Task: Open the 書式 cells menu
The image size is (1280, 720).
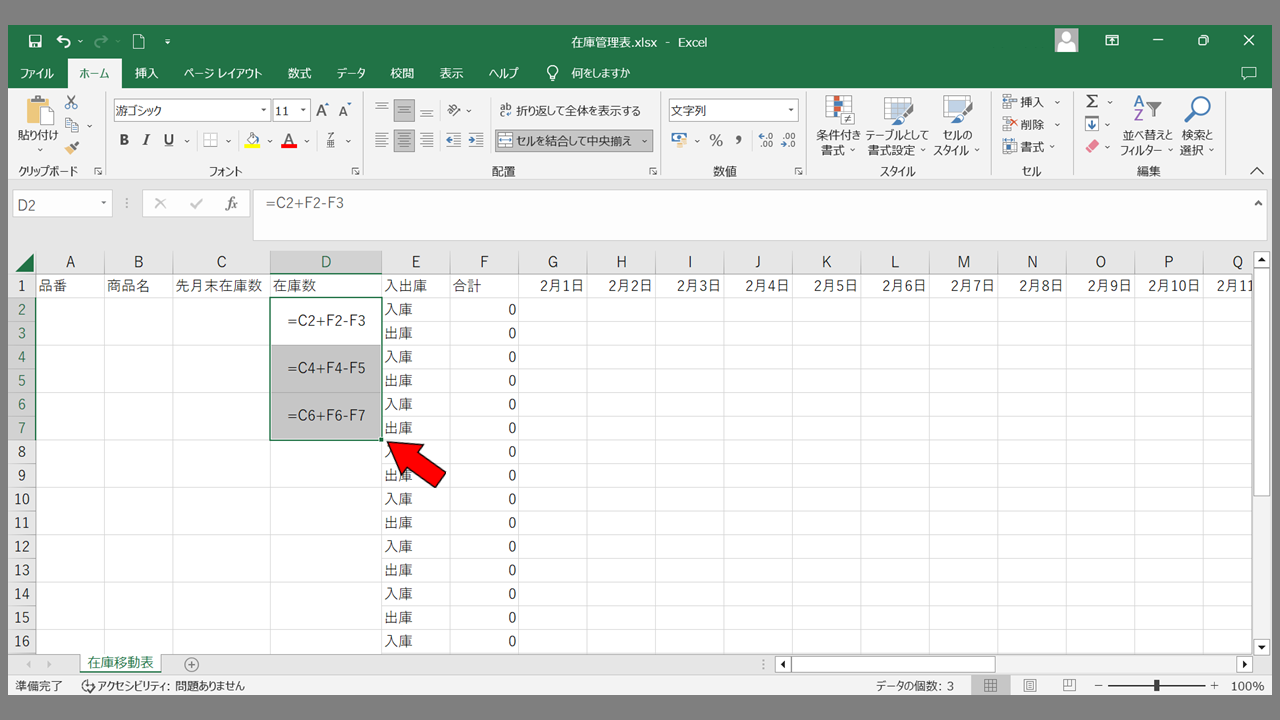Action: tap(1031, 146)
